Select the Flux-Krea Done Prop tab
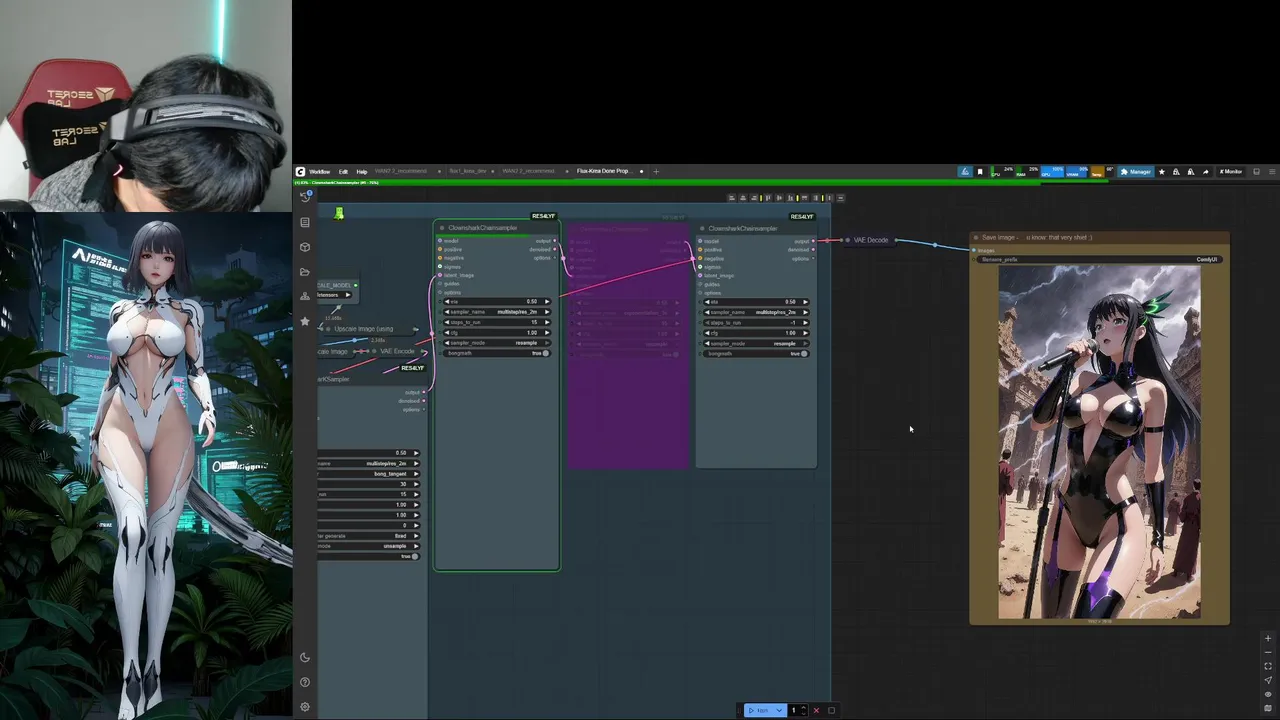The width and height of the screenshot is (1280, 720). tap(603, 171)
